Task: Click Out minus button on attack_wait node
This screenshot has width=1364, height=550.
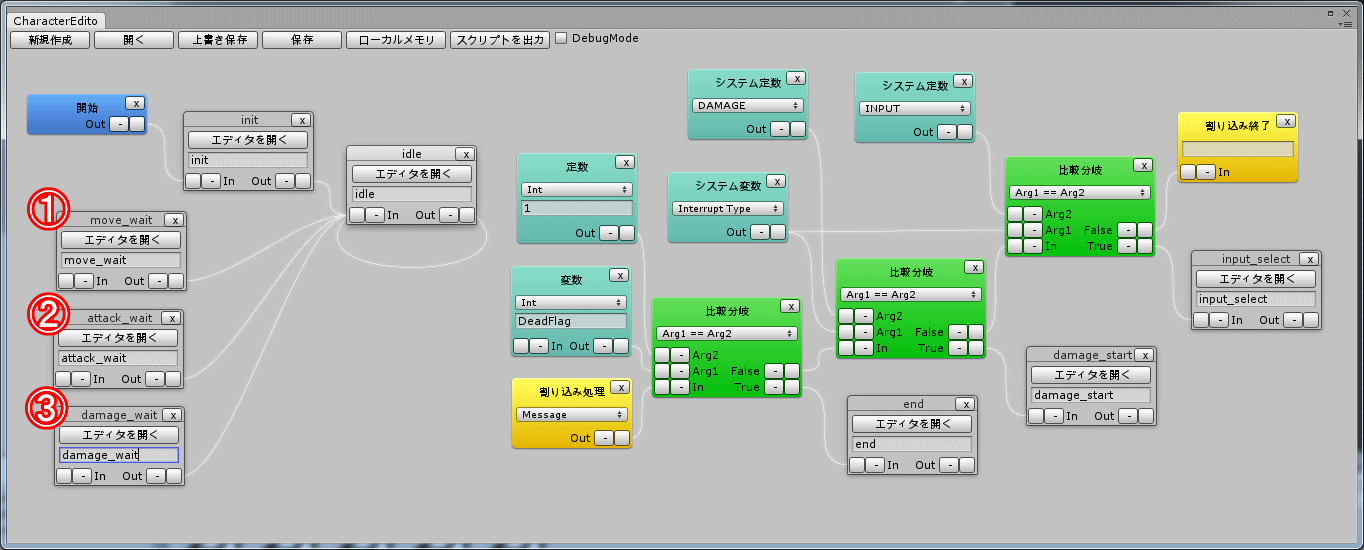Action: coord(154,379)
